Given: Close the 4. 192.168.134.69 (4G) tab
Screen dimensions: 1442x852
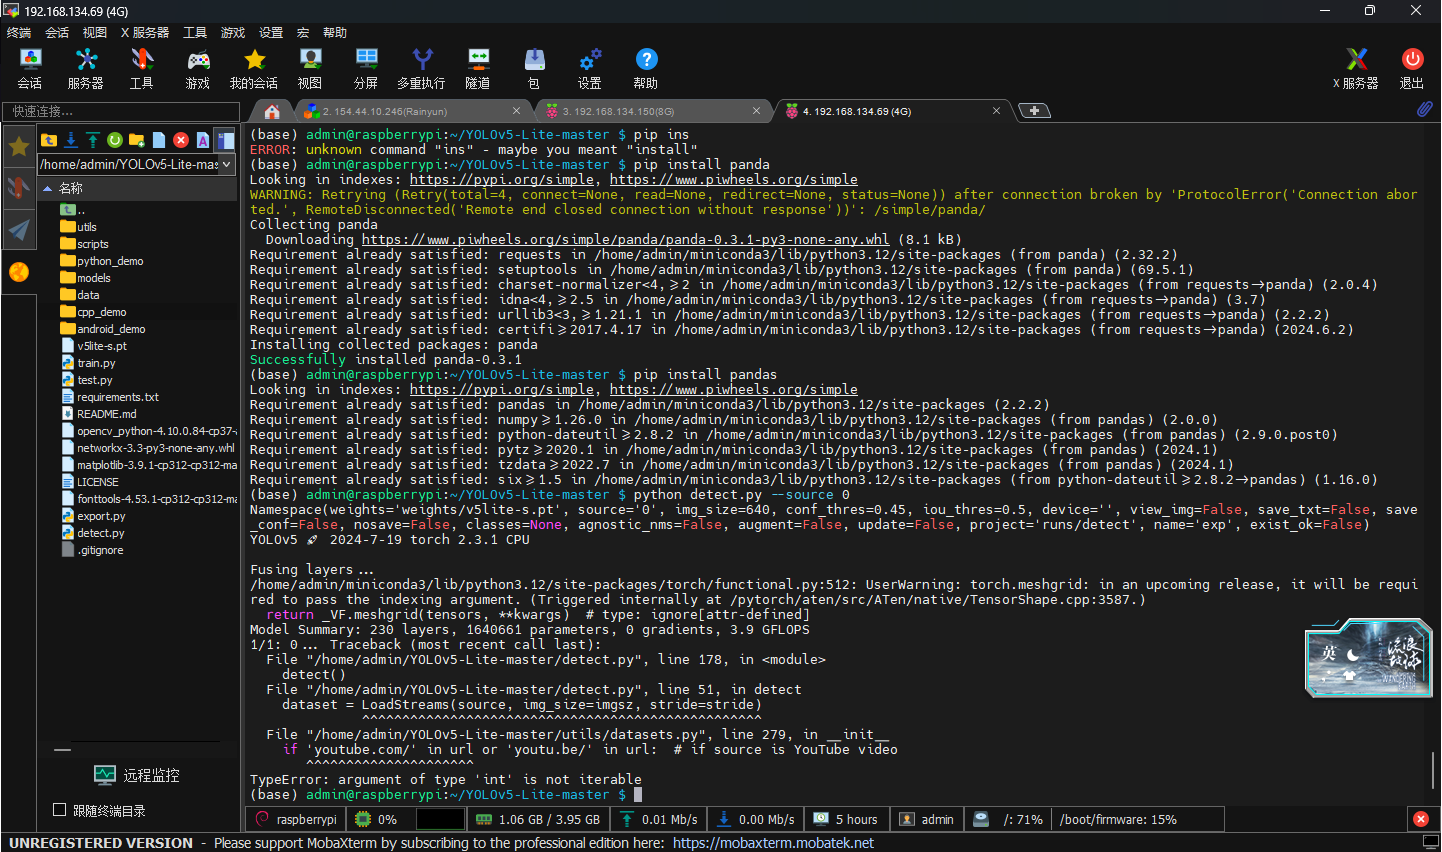Looking at the screenshot, I should click(x=996, y=111).
